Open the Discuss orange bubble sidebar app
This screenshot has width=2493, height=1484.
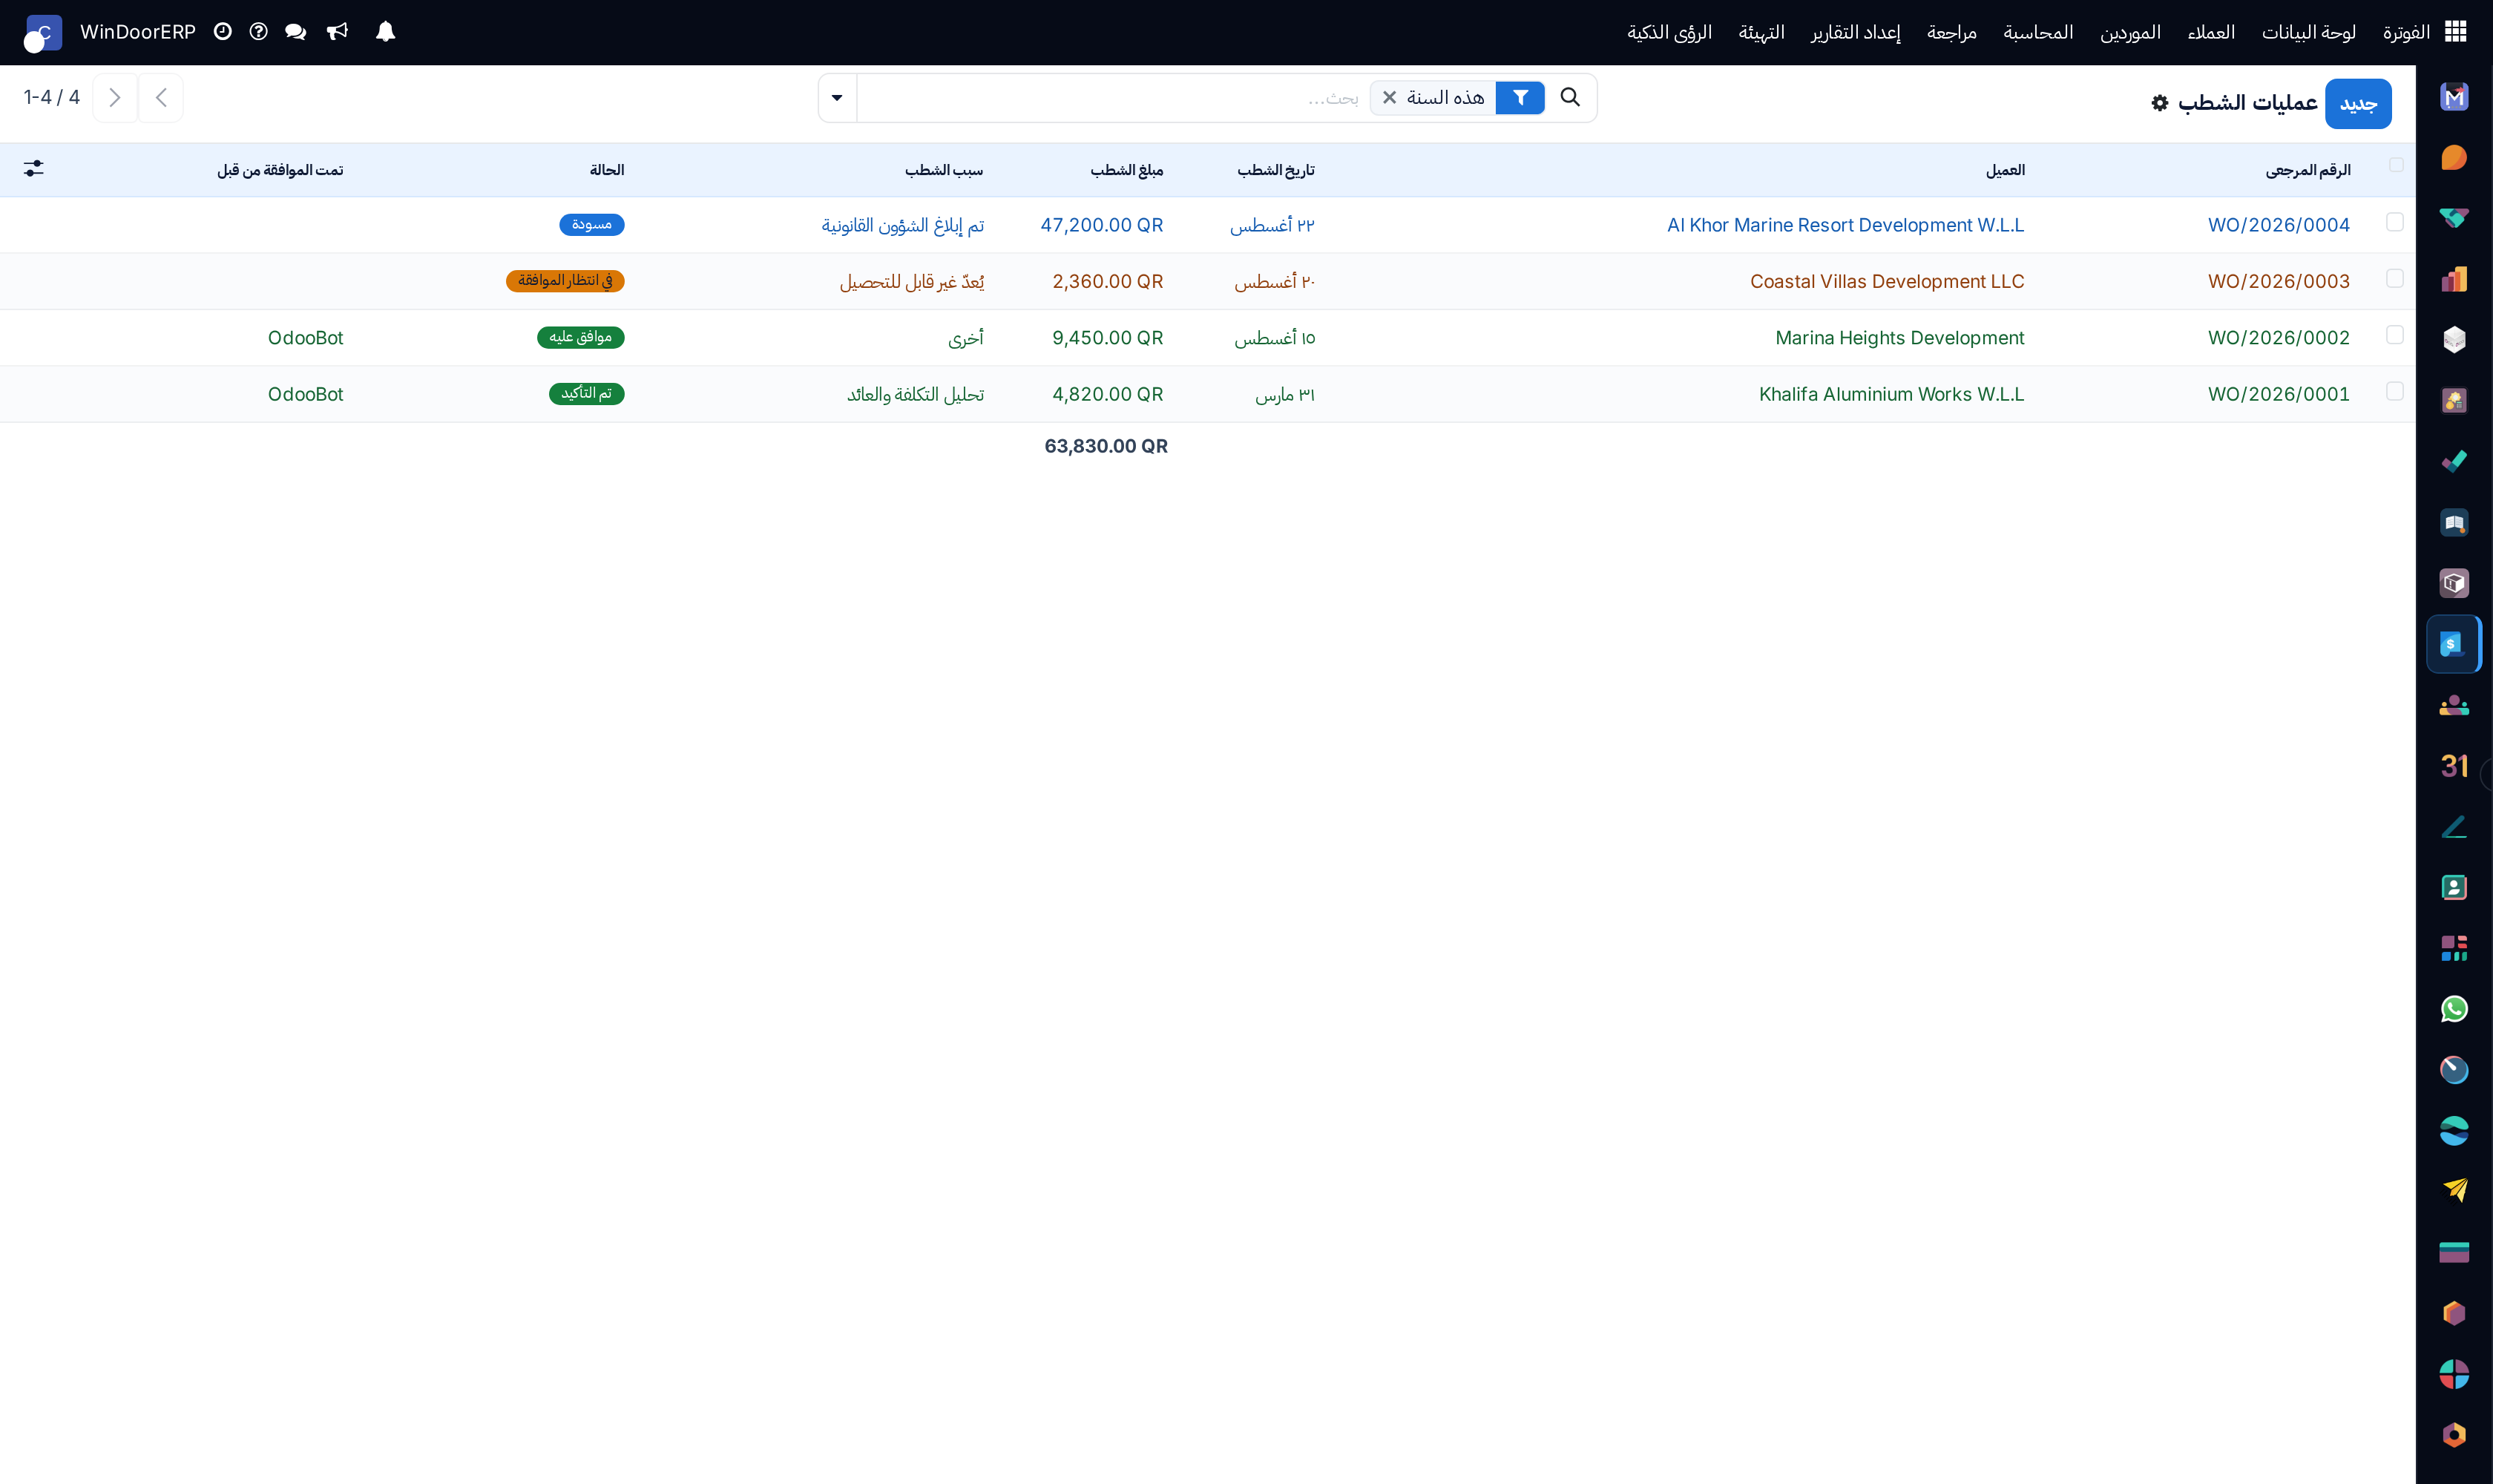coord(2454,158)
